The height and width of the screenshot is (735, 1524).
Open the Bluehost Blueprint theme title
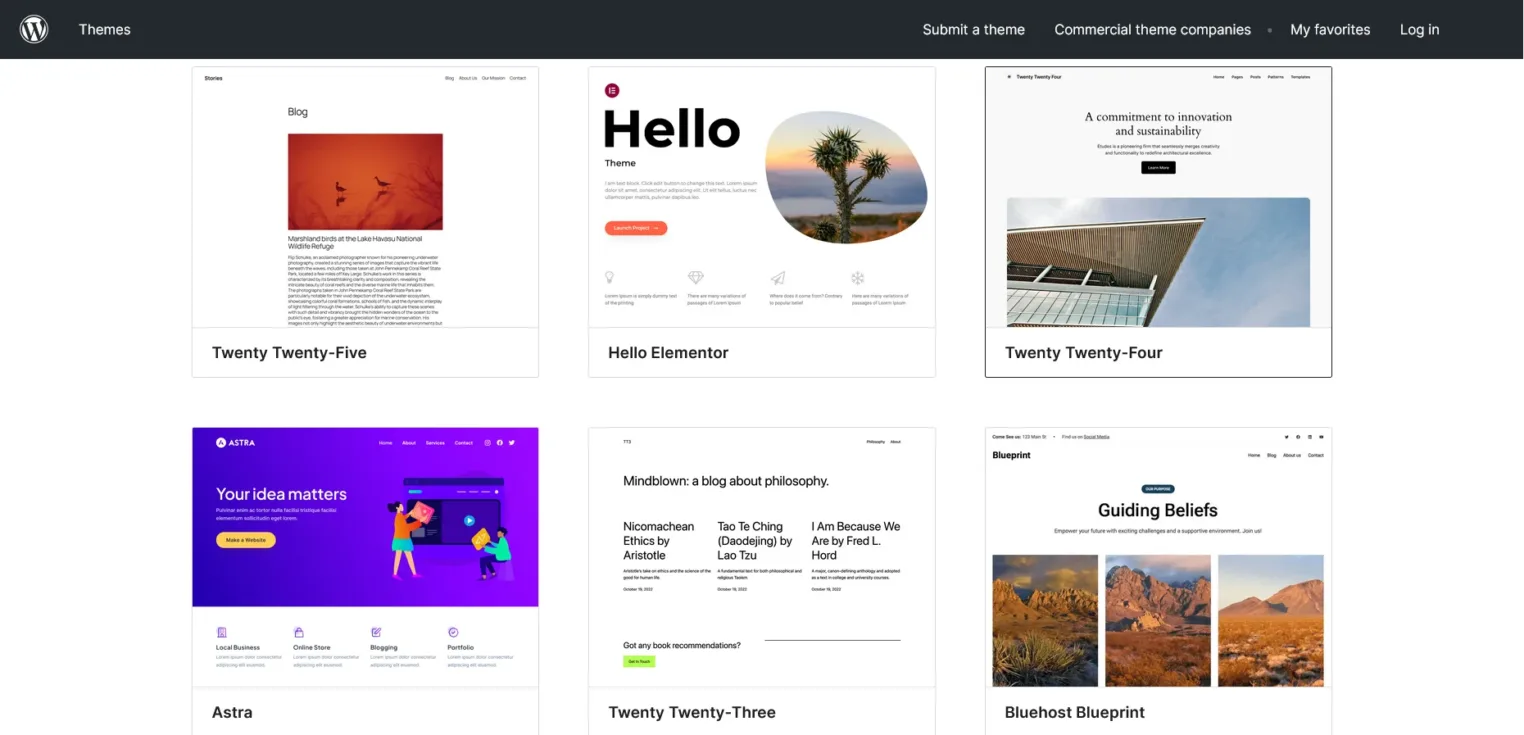[x=1074, y=712]
